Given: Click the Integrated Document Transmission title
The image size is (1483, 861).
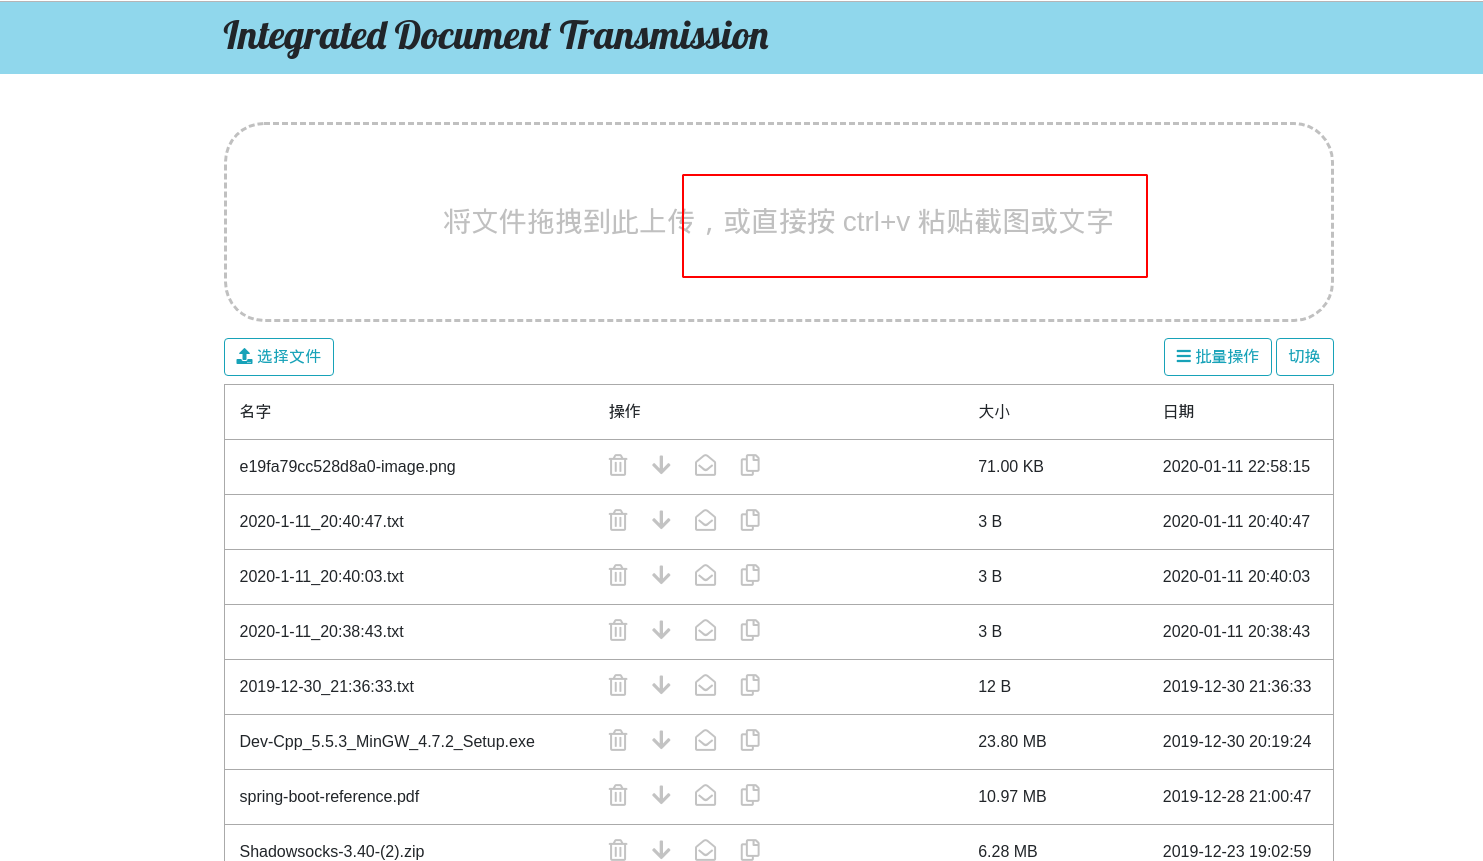Looking at the screenshot, I should 496,36.
